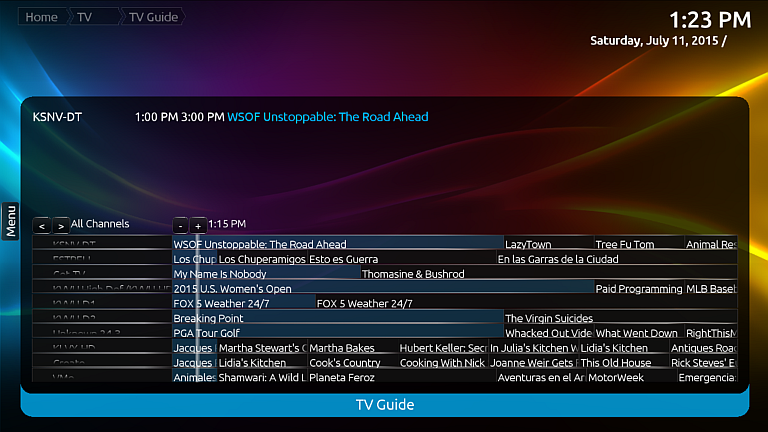Select Martha Stewart's program cell
Screen dimensions: 768x432
262,348
